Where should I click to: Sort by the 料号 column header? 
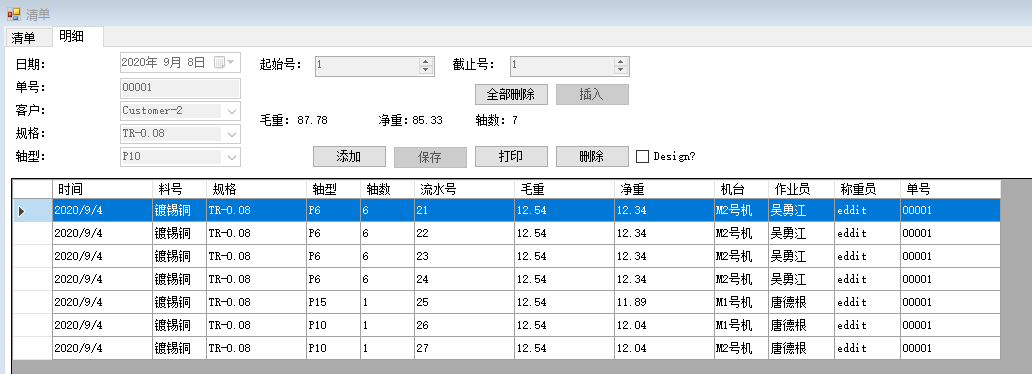(179, 189)
